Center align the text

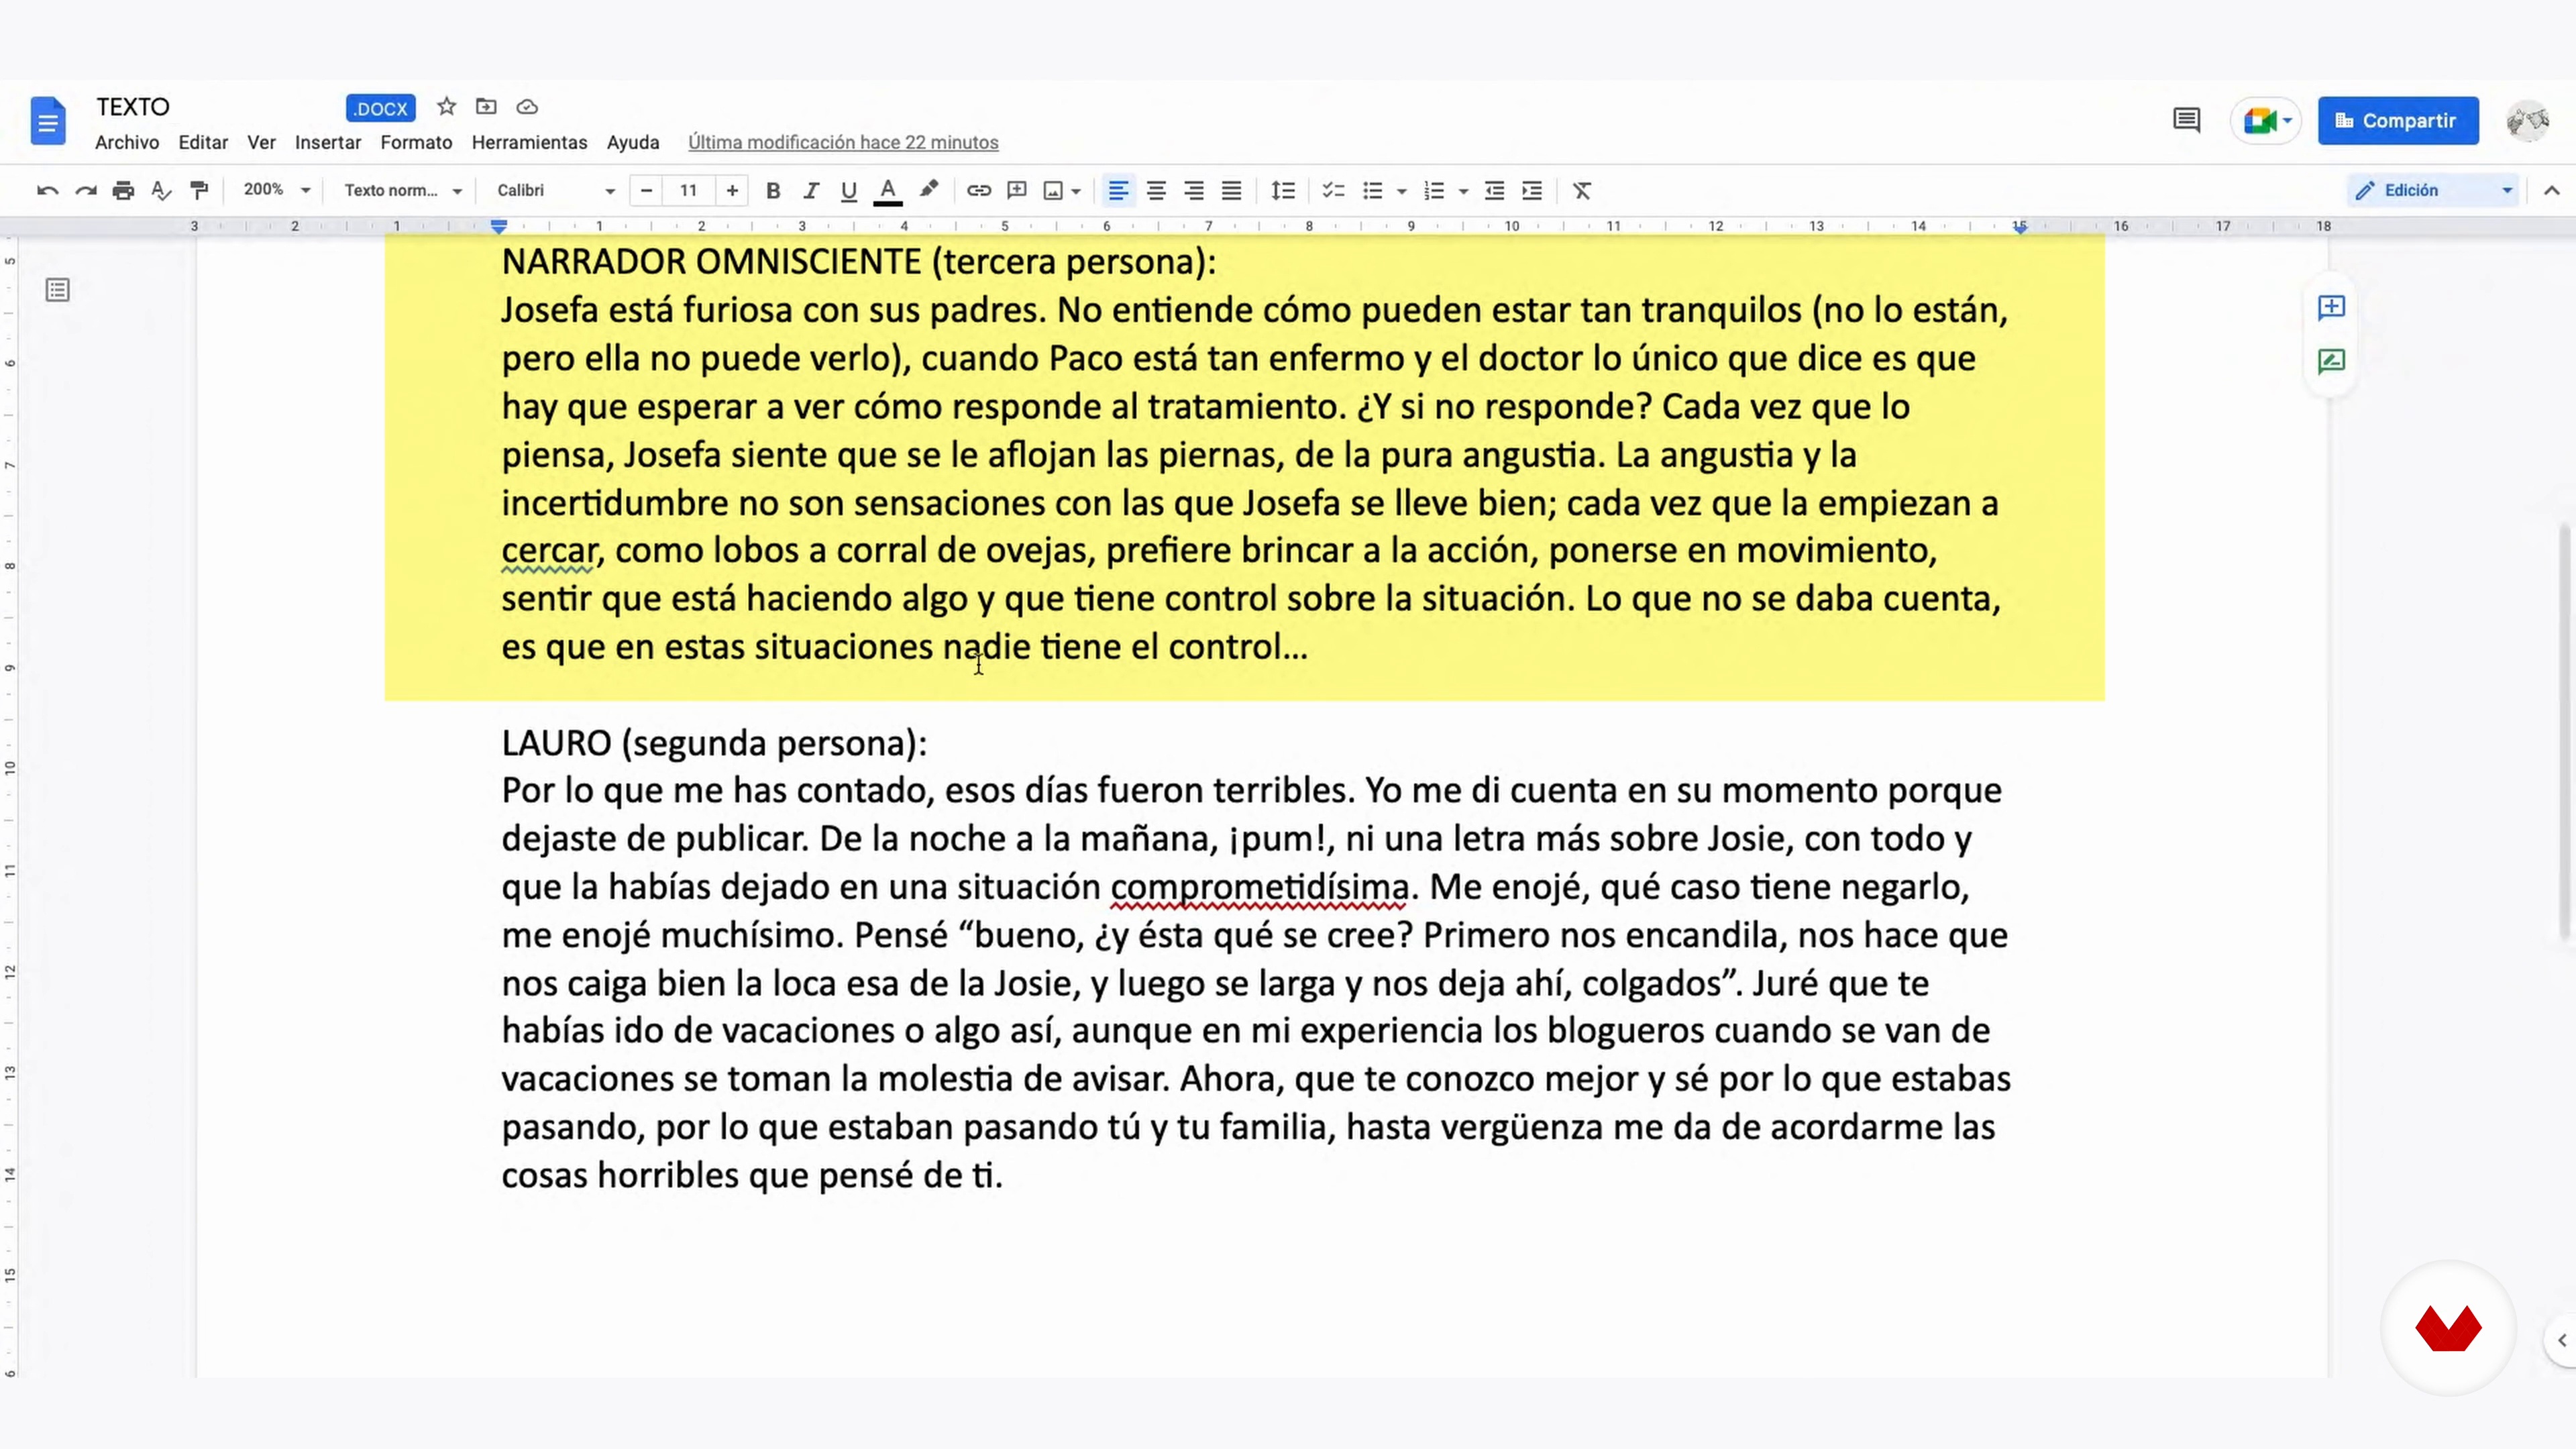(x=1156, y=190)
